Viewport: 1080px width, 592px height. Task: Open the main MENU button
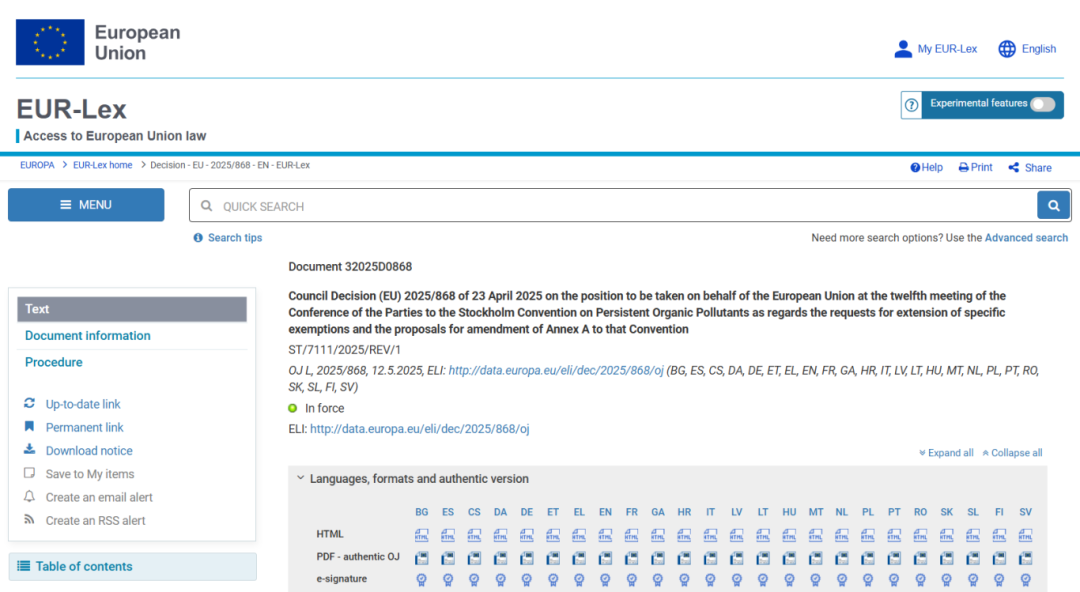click(86, 205)
